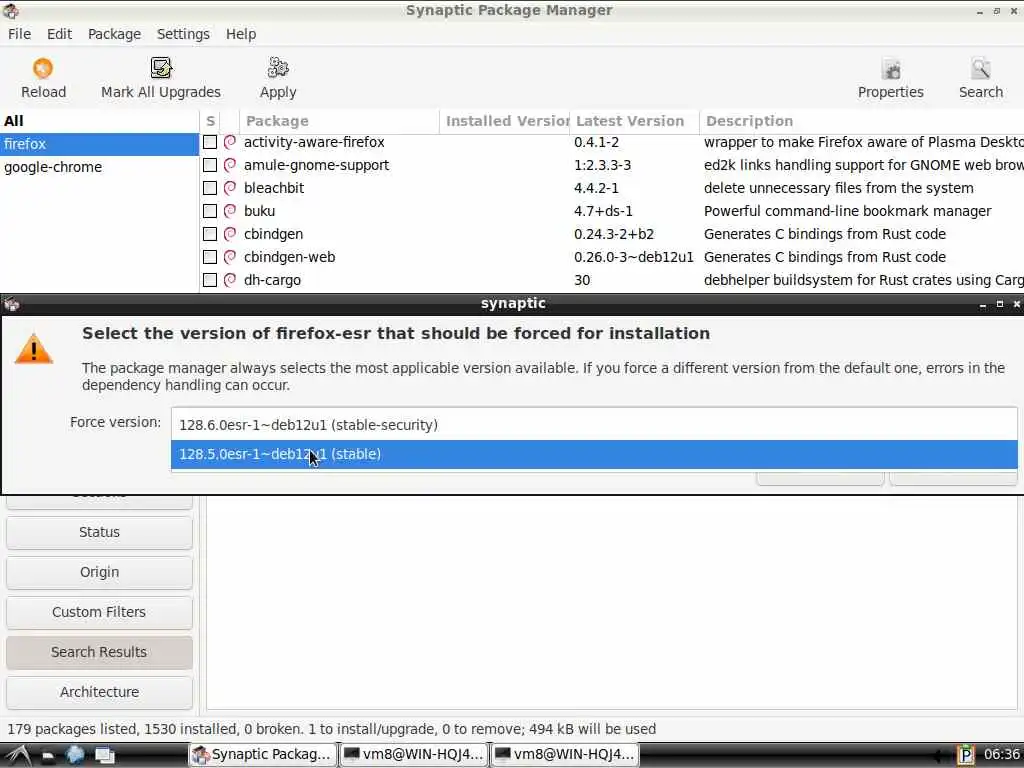Click the Debian swirl icon for cbindgen
Viewport: 1024px width, 768px height.
tap(230, 234)
